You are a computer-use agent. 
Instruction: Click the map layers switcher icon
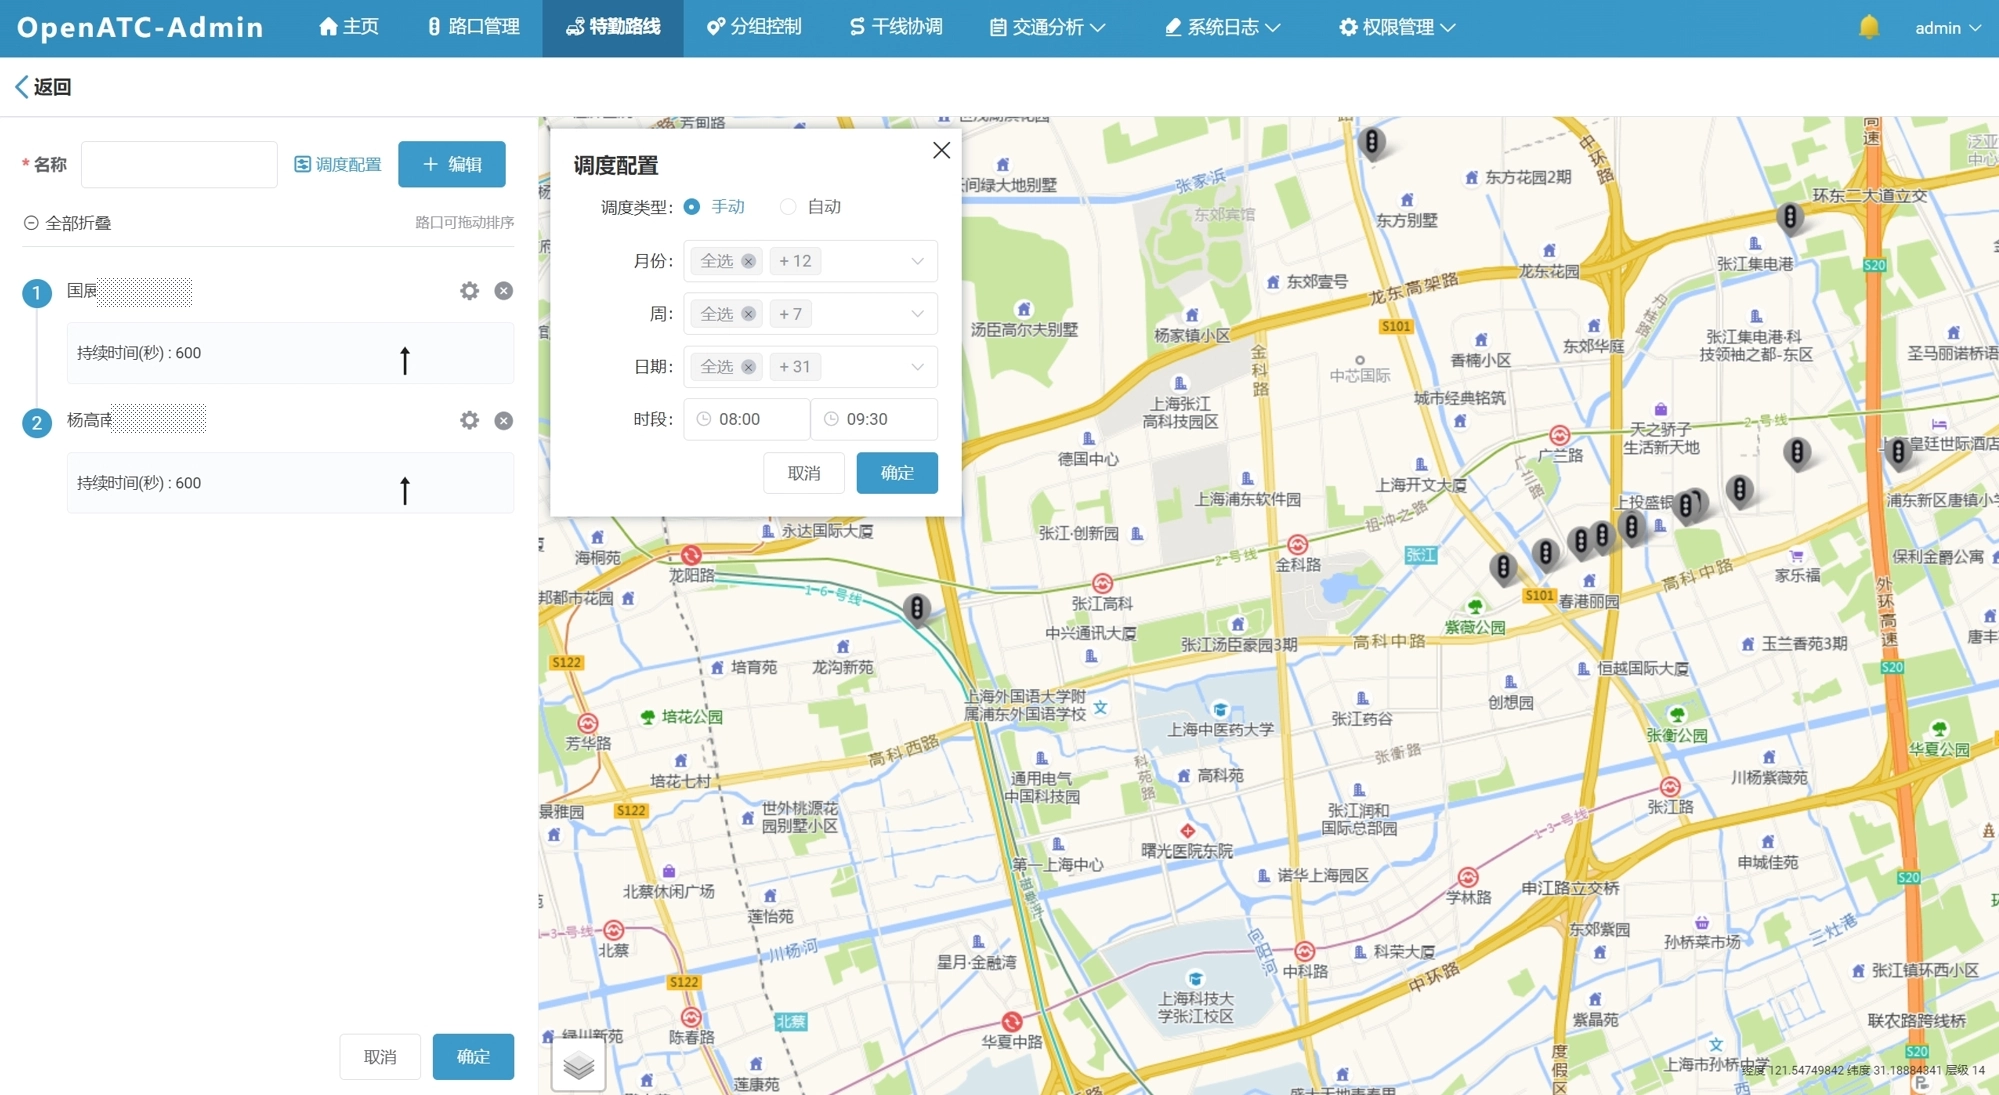tap(578, 1066)
